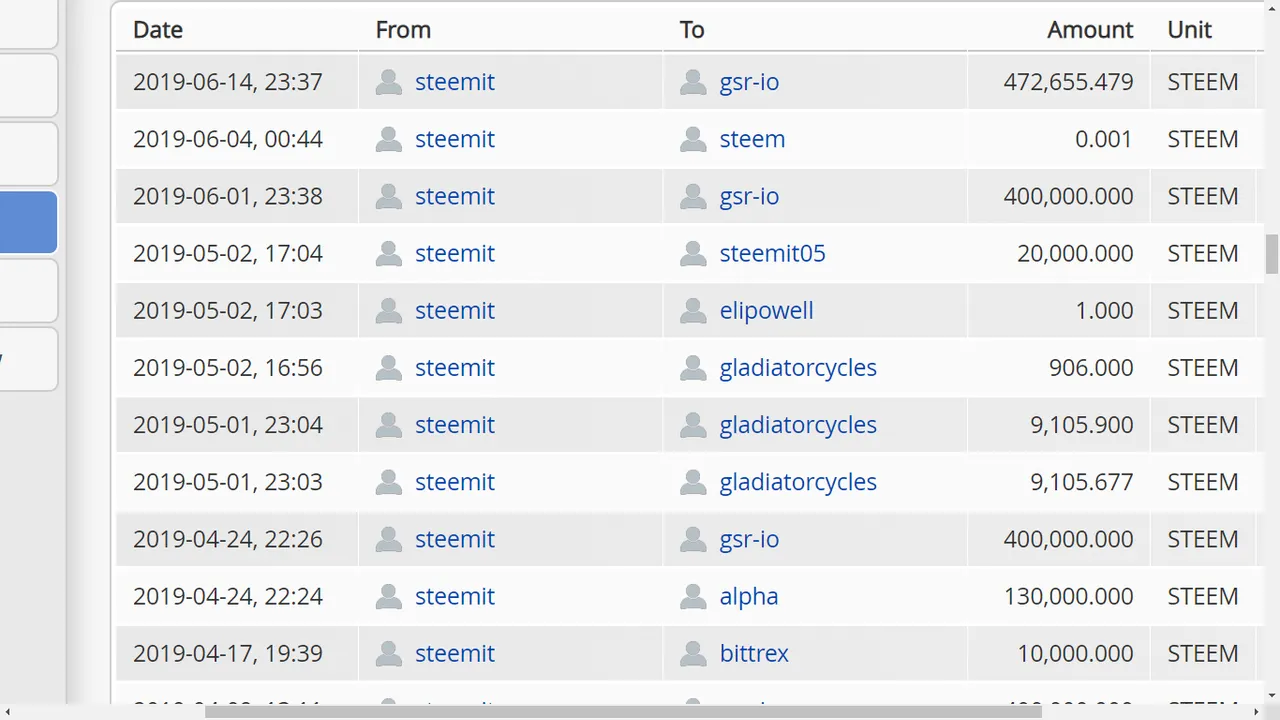Click sender avatar icon on 2019-06-04 row

pos(389,139)
